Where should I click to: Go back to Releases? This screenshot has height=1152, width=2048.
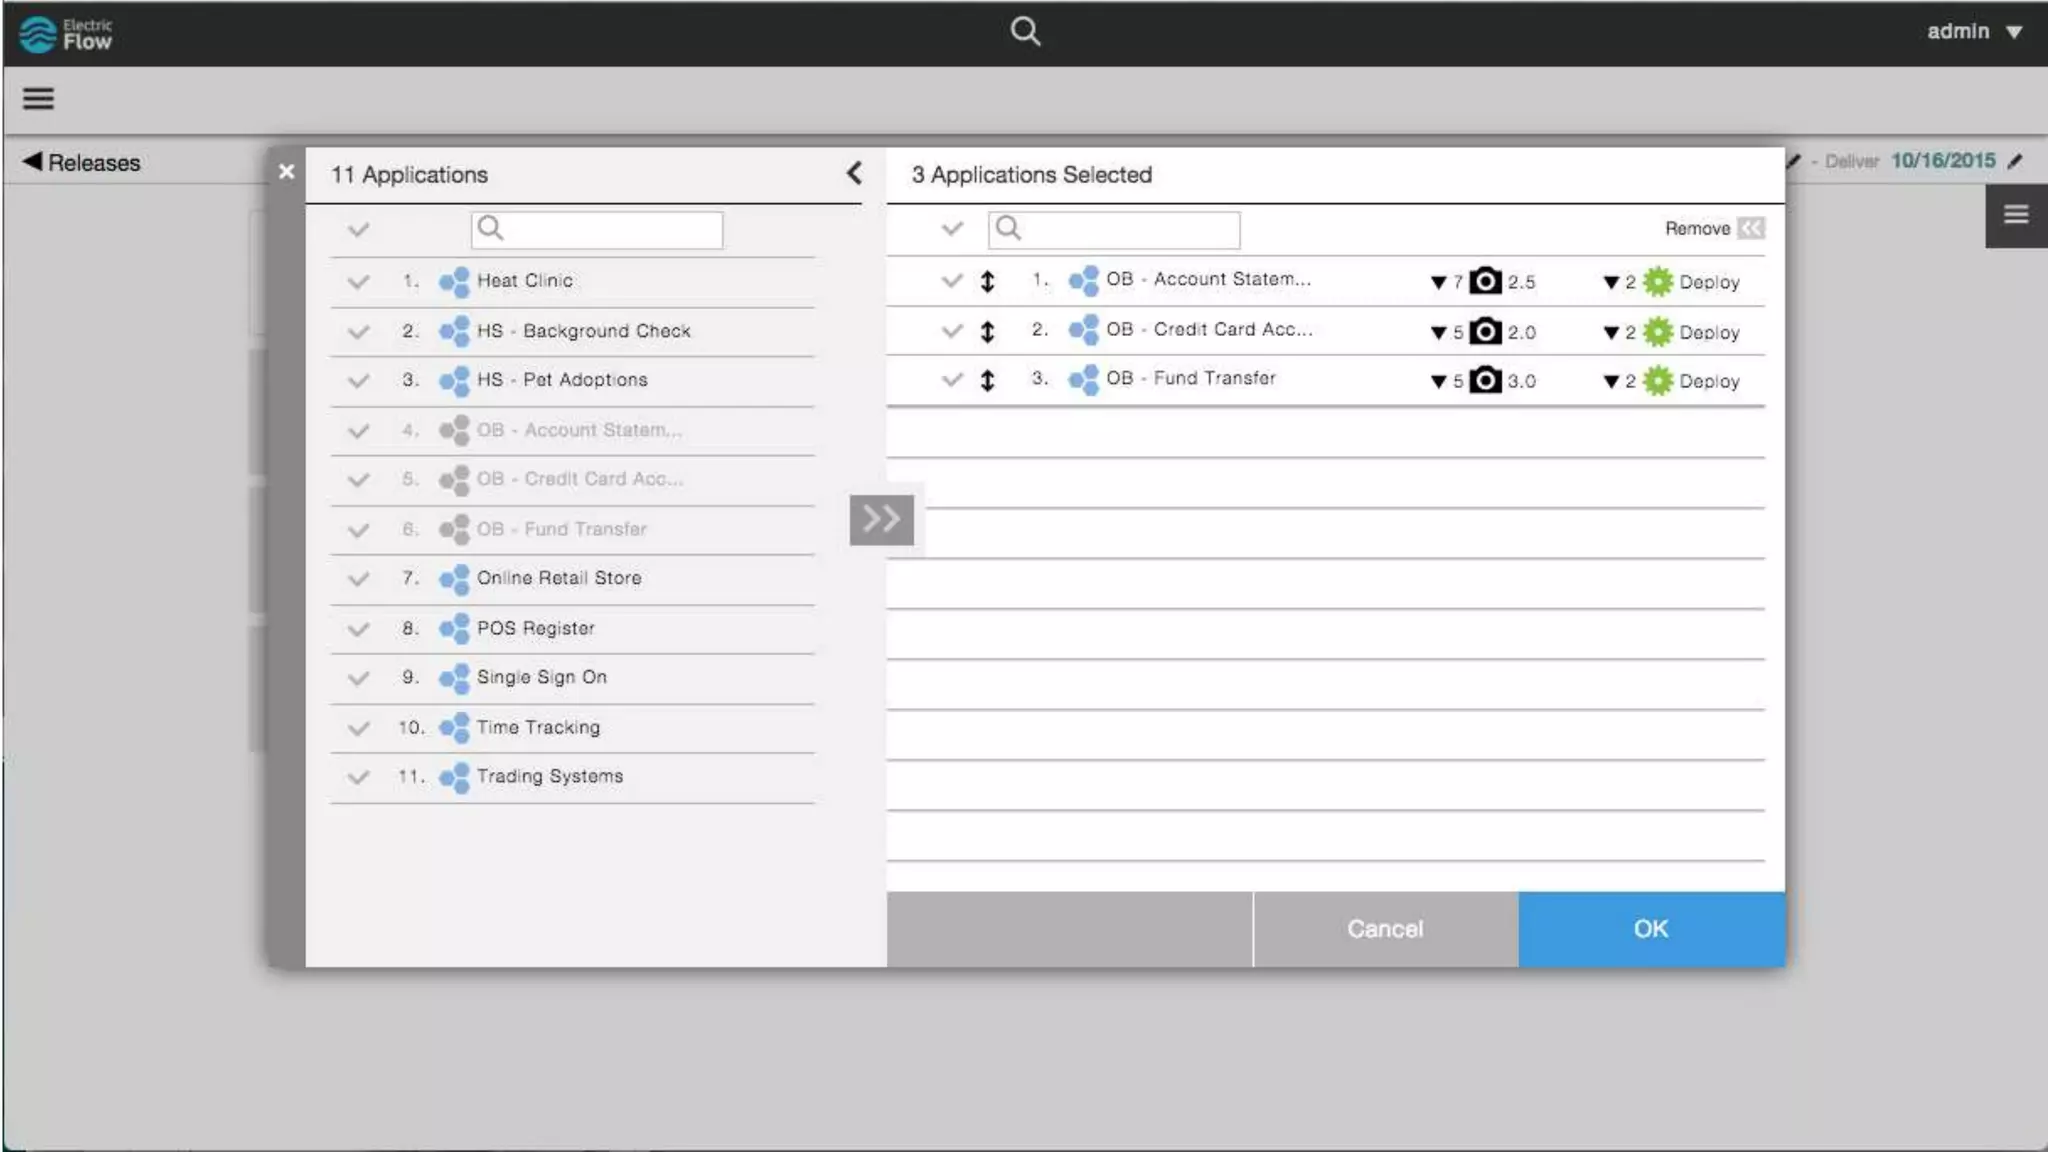(82, 162)
